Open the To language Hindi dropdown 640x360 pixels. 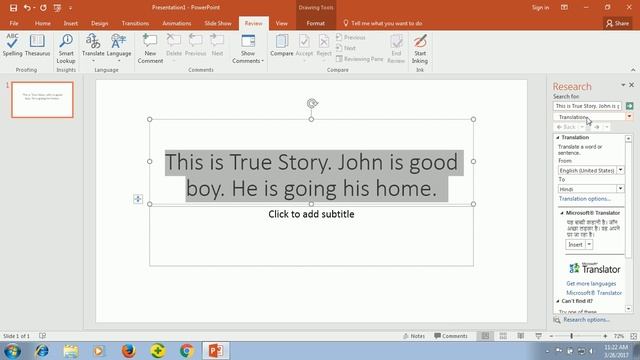click(620, 189)
